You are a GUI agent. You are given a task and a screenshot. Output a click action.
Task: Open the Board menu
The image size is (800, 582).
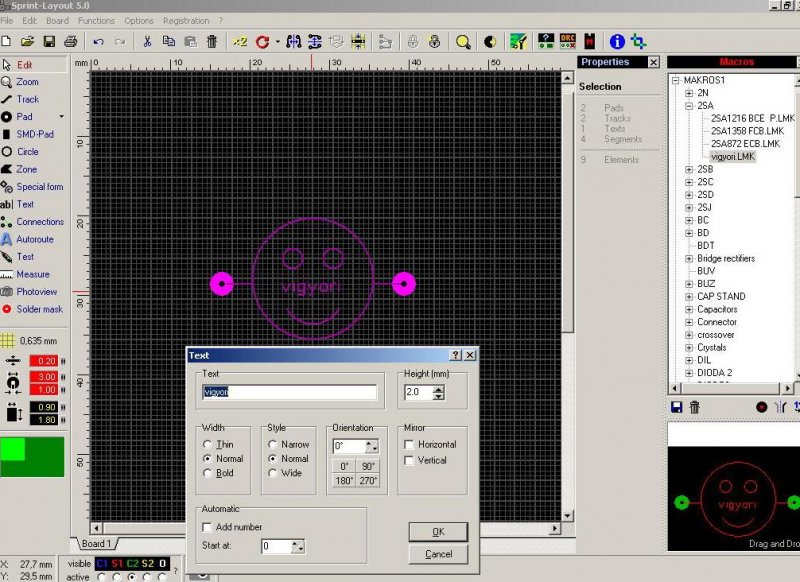pyautogui.click(x=57, y=21)
